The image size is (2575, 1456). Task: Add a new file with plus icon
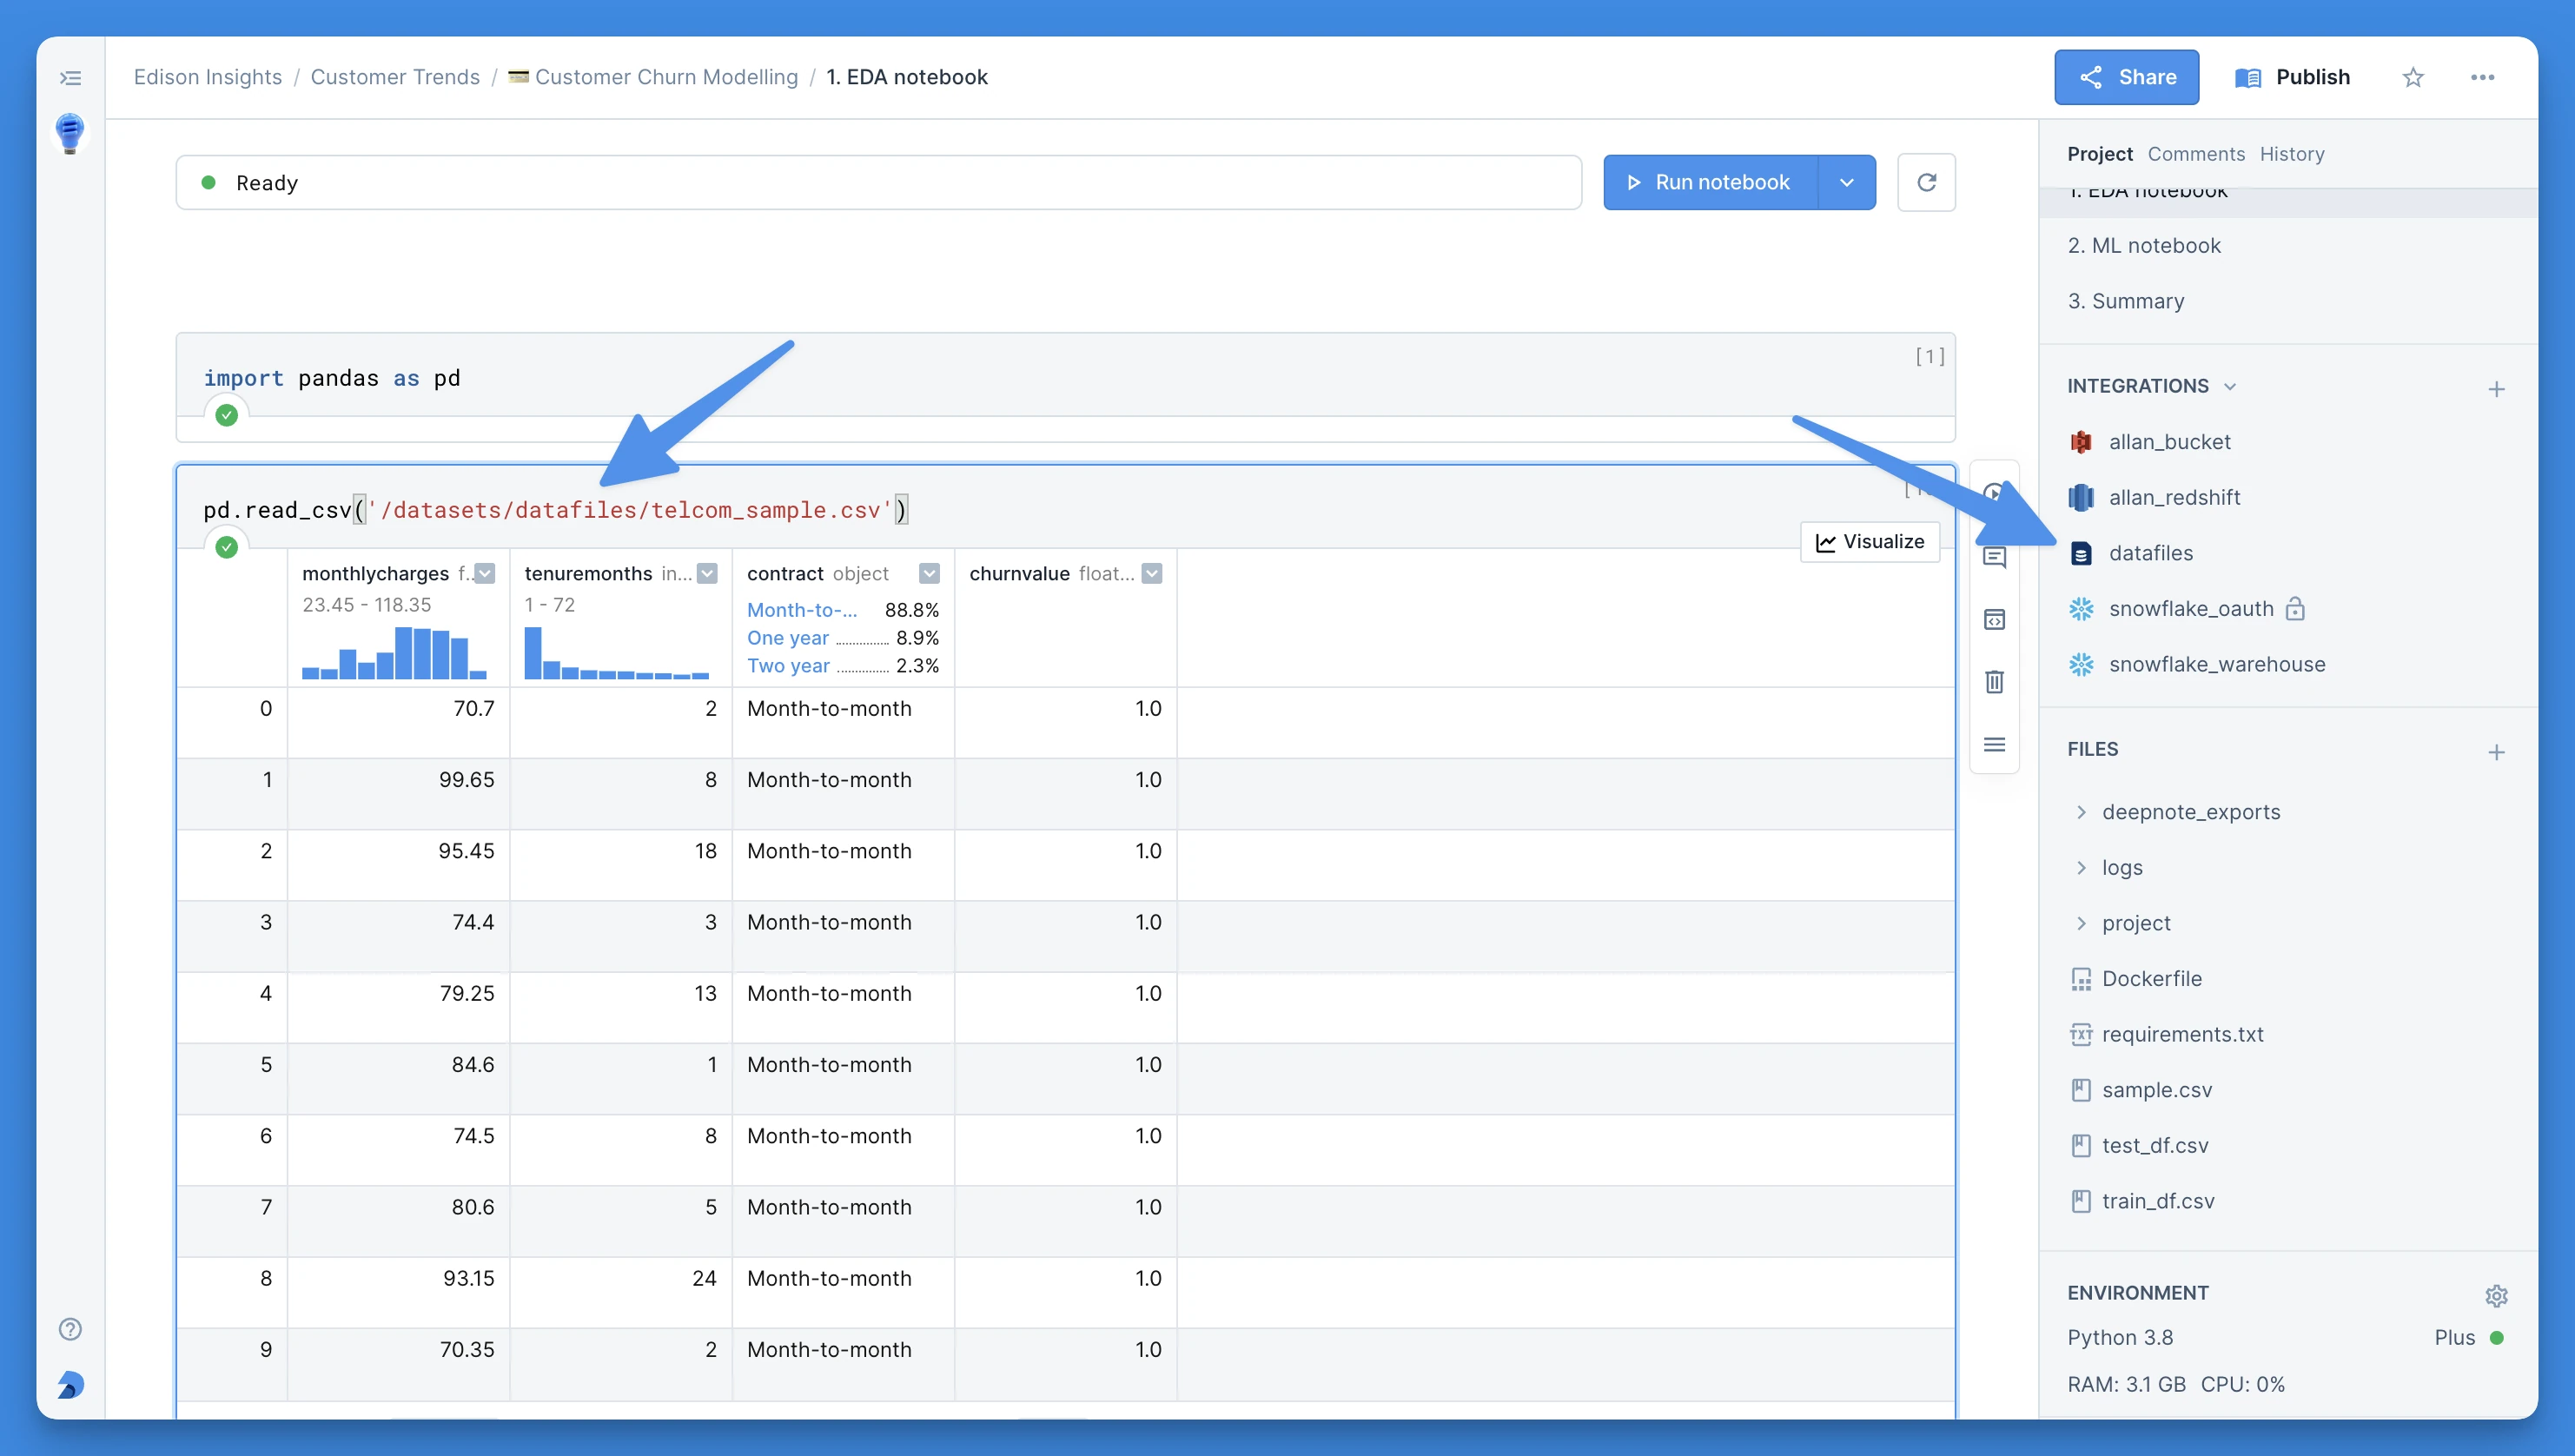click(x=2496, y=752)
